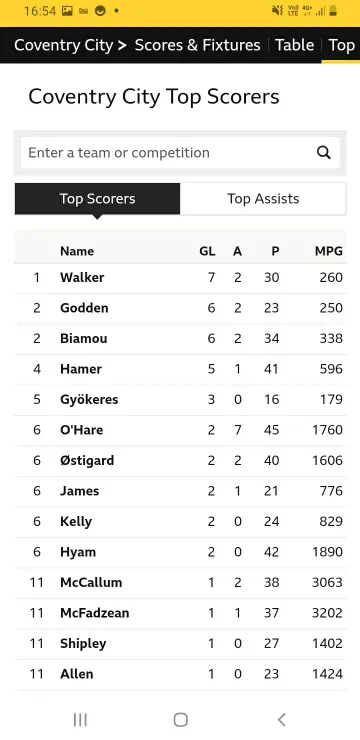
Task: Tap the image notification icon in status bar
Action: pyautogui.click(x=67, y=10)
